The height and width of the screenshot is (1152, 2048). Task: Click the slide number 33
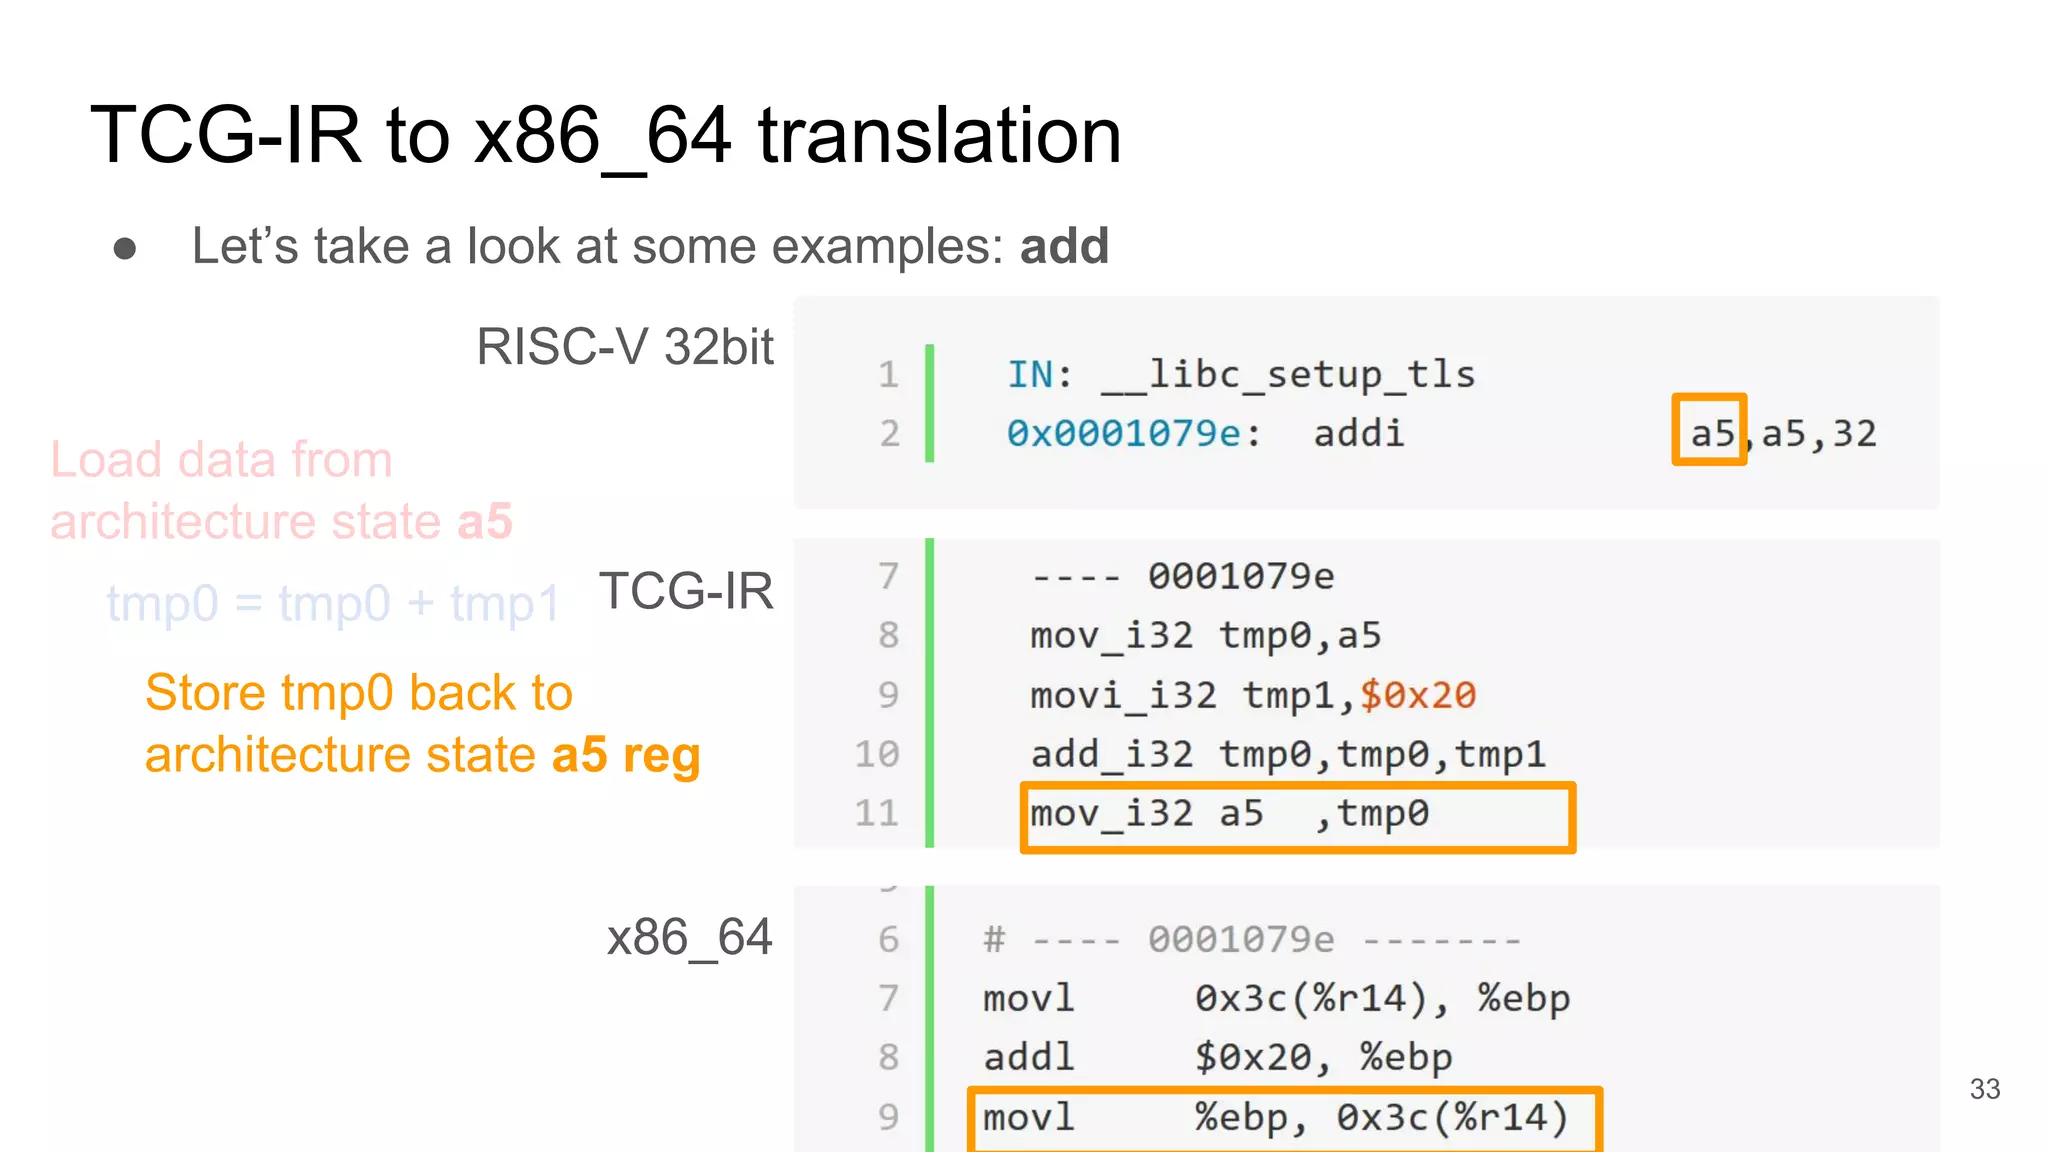pos(1984,1089)
